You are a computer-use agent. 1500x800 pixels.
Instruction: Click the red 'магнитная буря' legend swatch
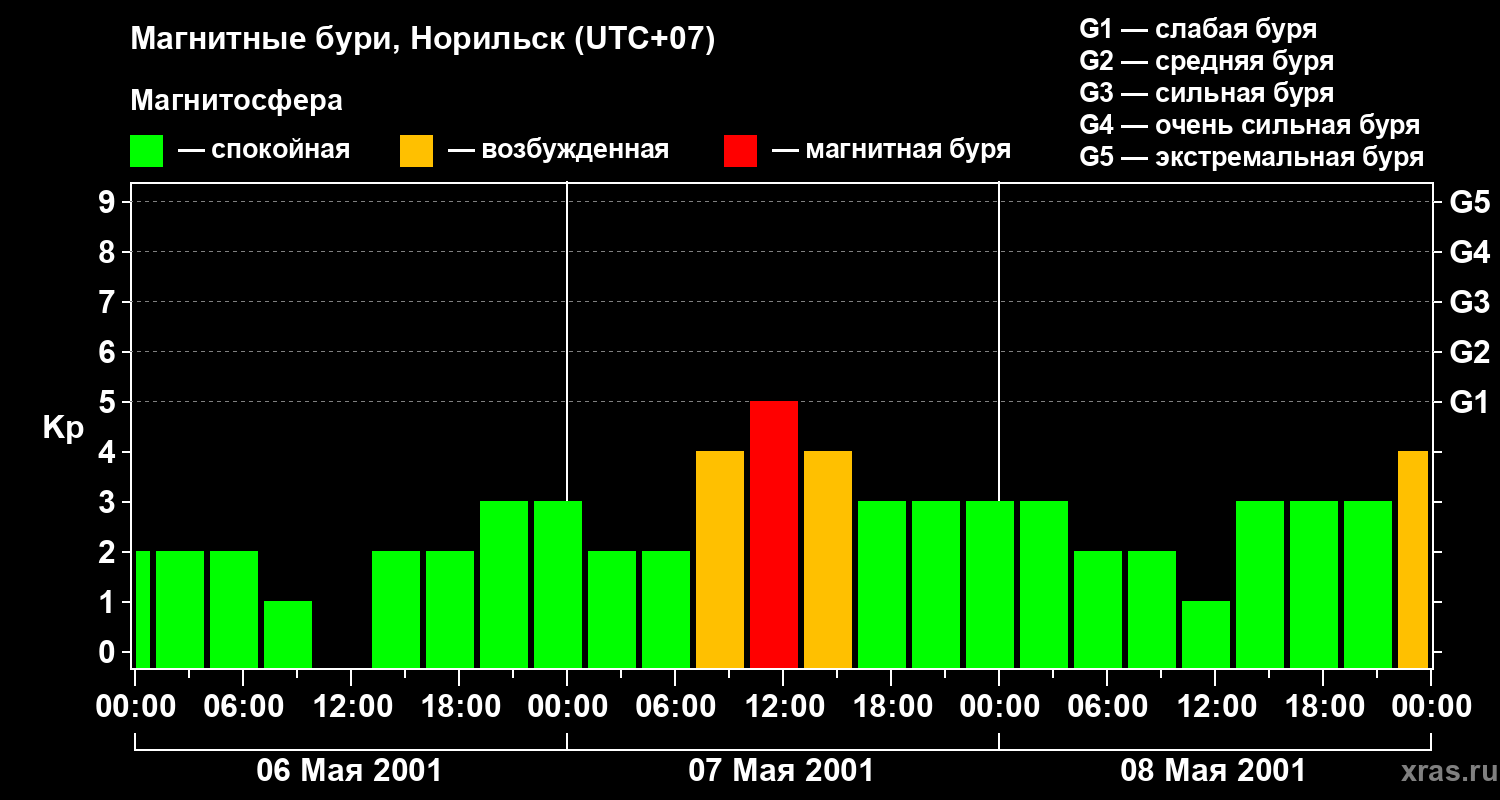coord(740,151)
